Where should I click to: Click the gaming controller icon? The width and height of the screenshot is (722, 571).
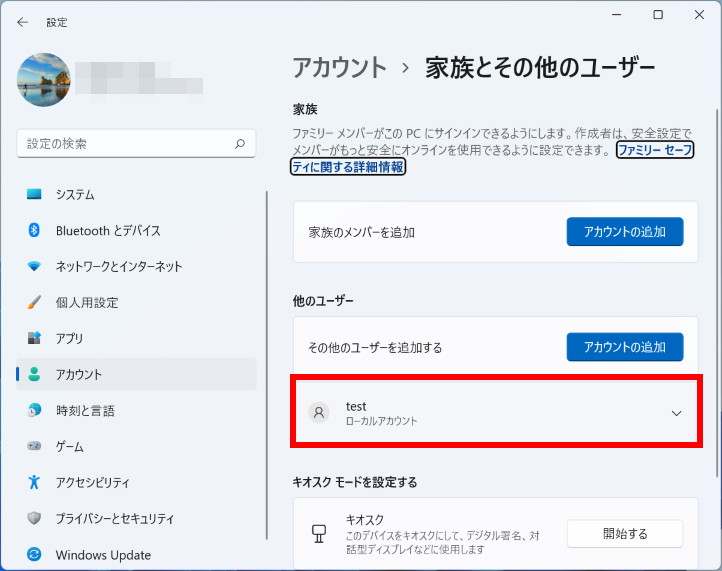click(x=34, y=446)
